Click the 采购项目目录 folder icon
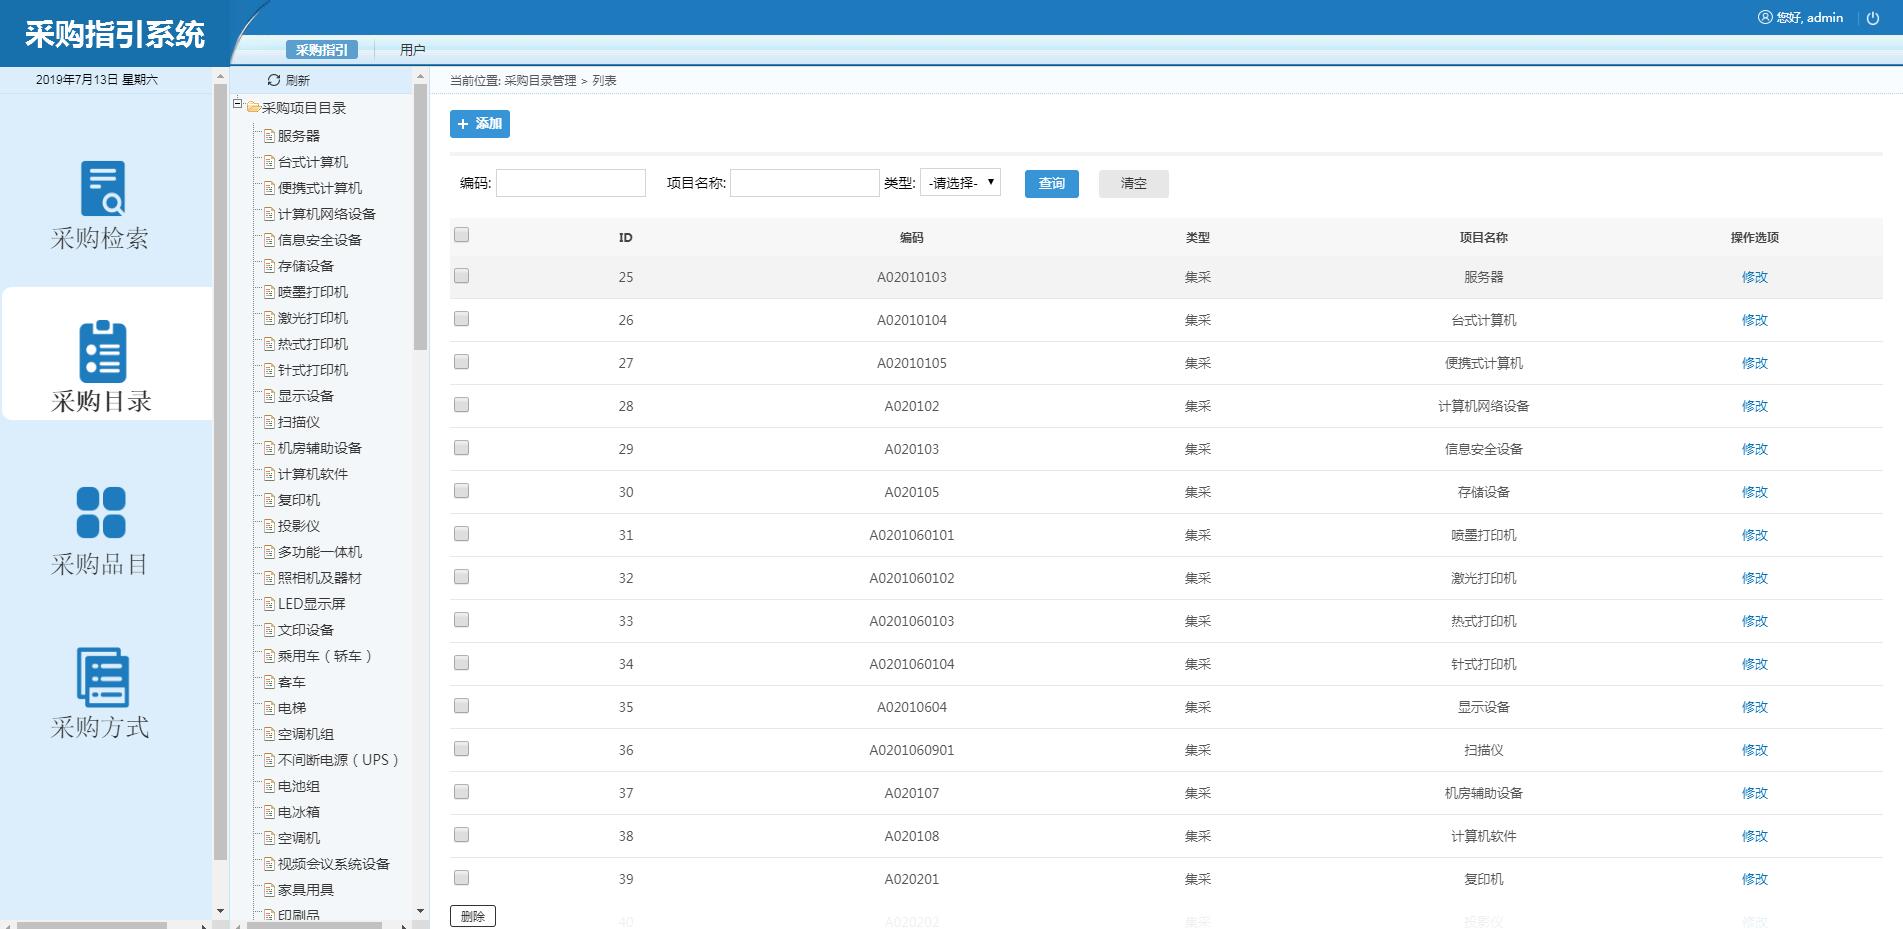This screenshot has height=929, width=1903. point(253,107)
